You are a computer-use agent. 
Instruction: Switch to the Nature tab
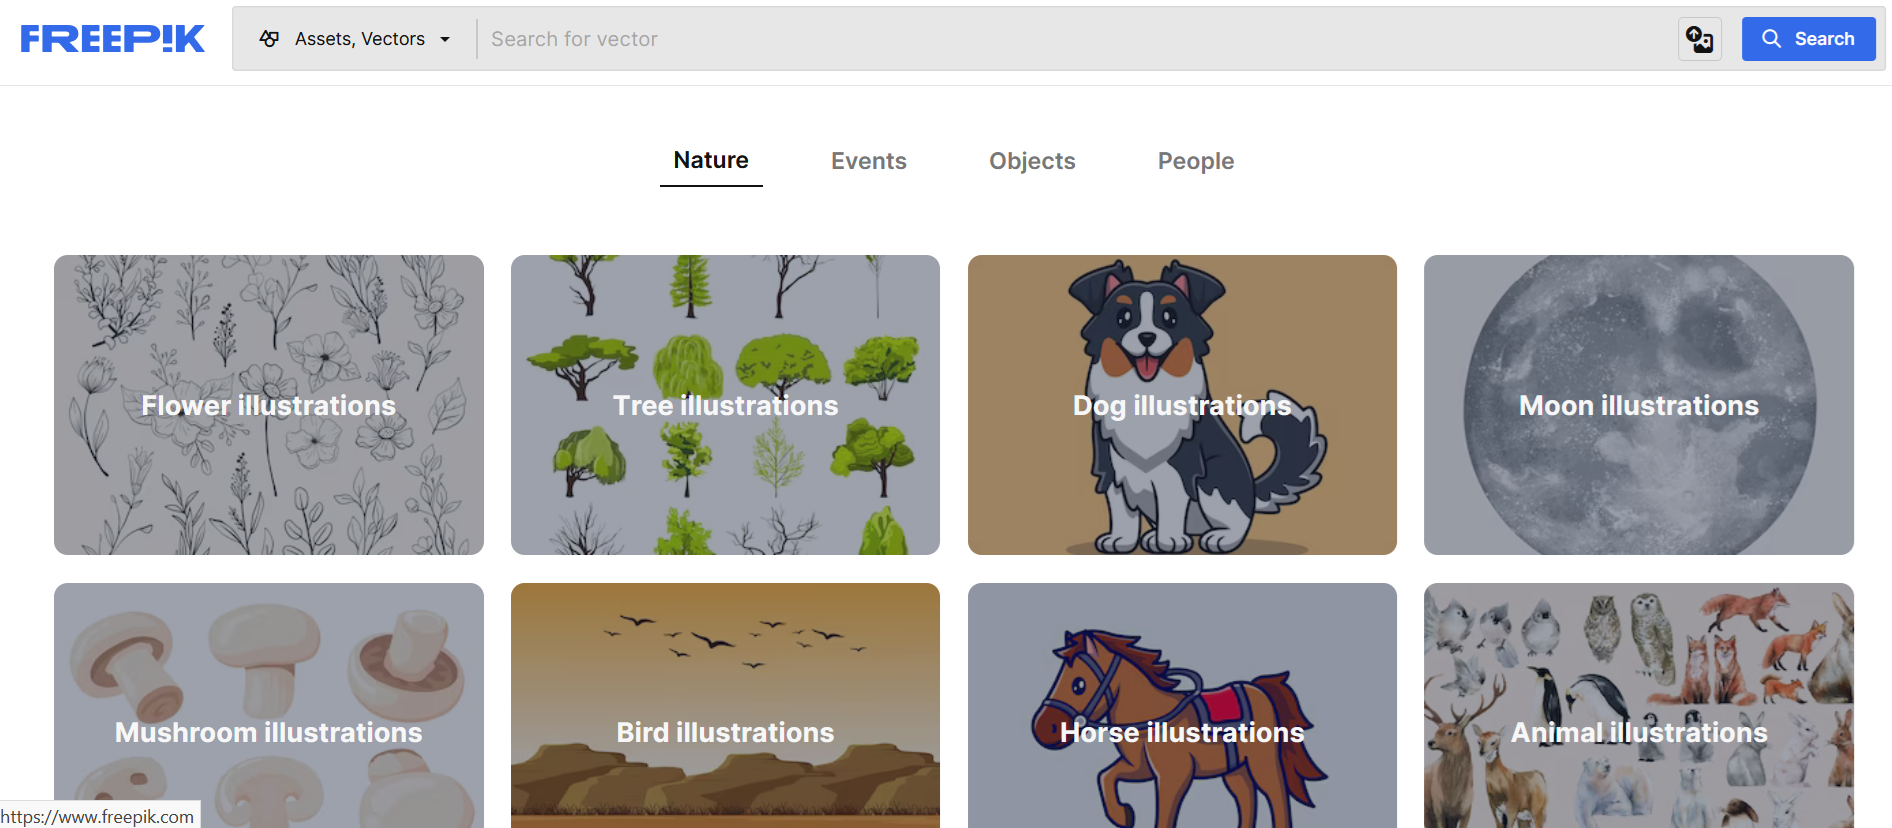(711, 161)
